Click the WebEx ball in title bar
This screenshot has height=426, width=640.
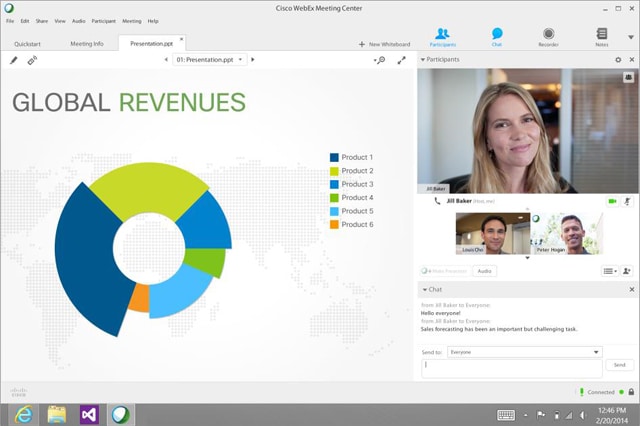[9, 8]
